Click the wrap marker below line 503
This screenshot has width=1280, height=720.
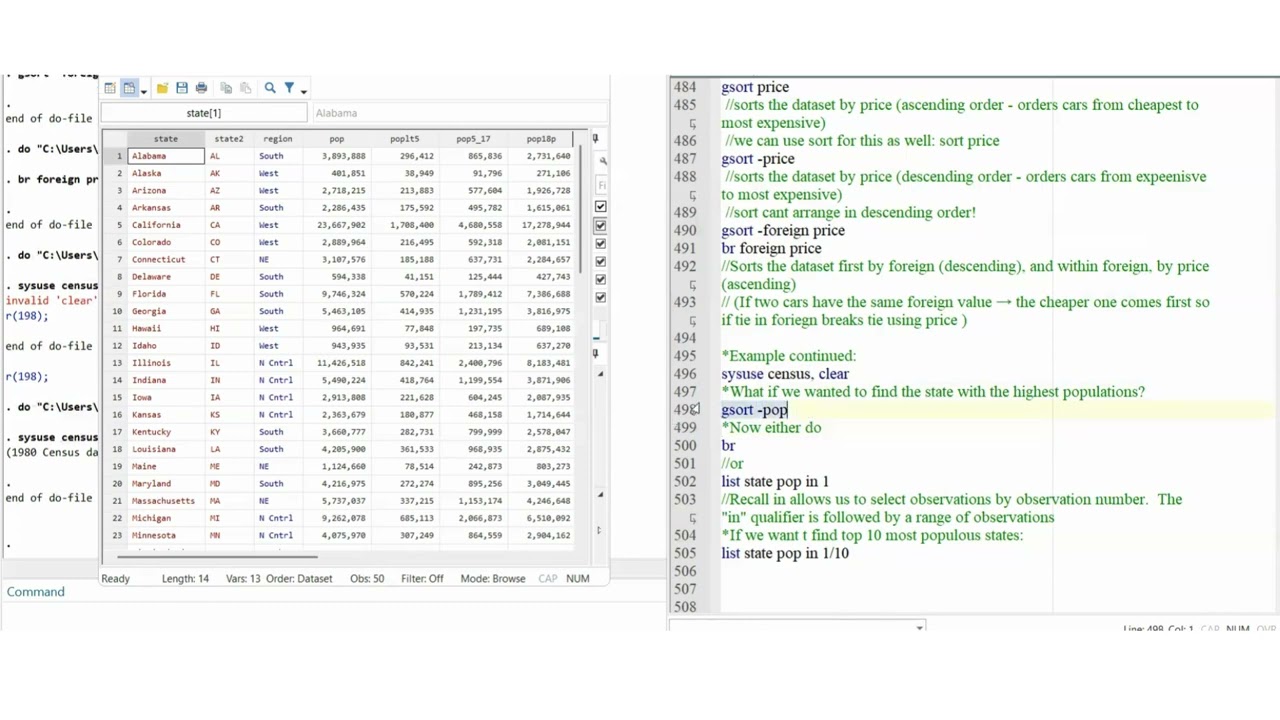point(692,518)
